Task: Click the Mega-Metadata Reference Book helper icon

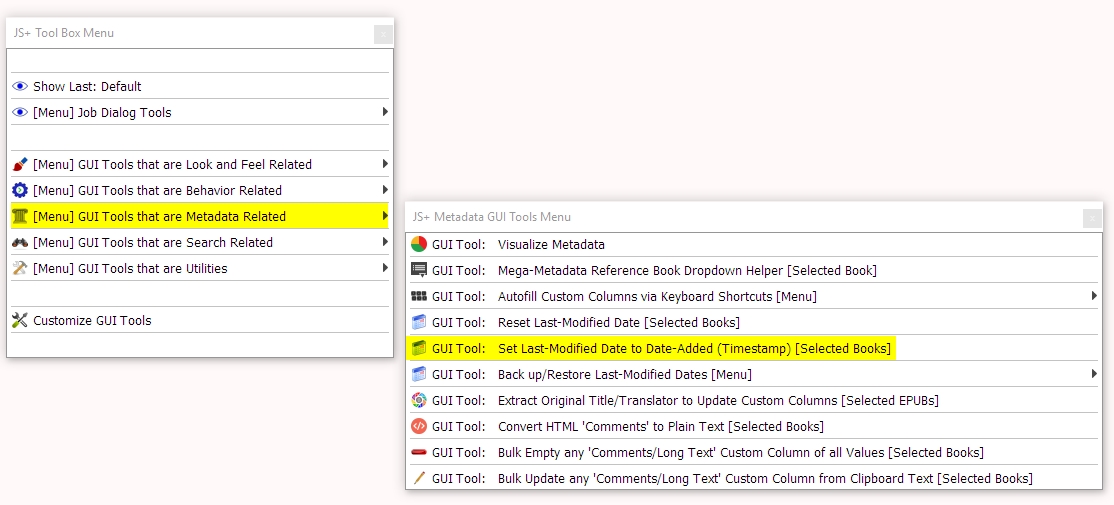Action: pos(419,271)
